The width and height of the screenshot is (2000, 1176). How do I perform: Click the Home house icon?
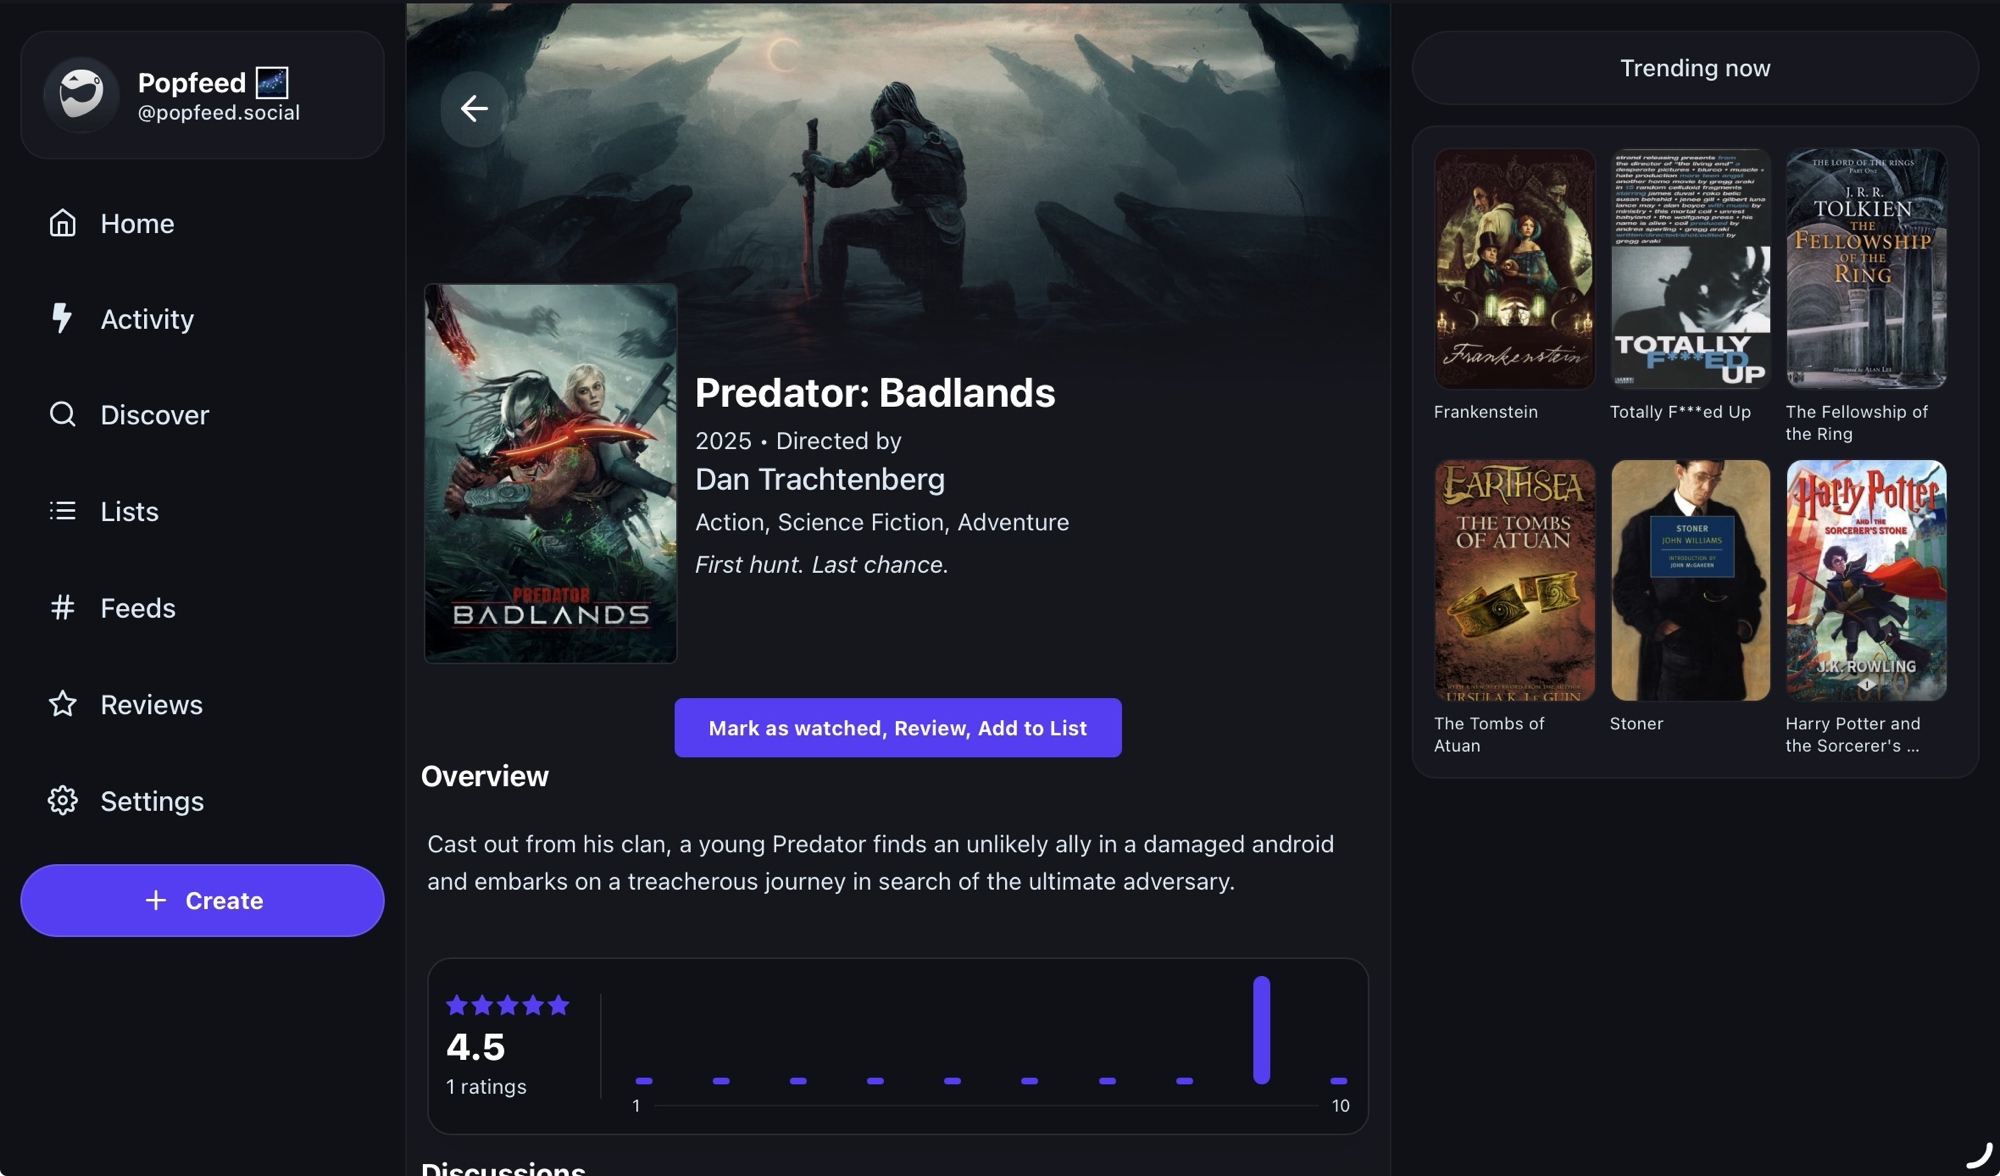[63, 223]
